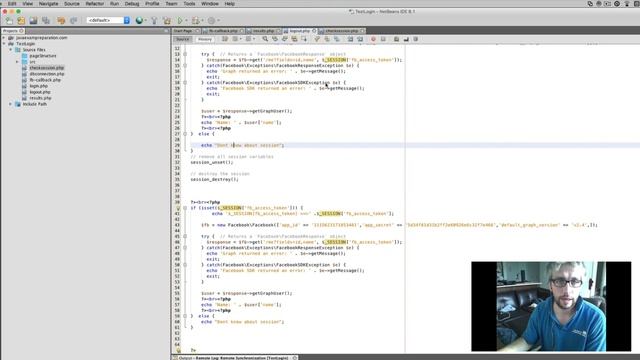Open the Run Project dropdown arrow
The width and height of the screenshot is (640, 360).
click(186, 20)
